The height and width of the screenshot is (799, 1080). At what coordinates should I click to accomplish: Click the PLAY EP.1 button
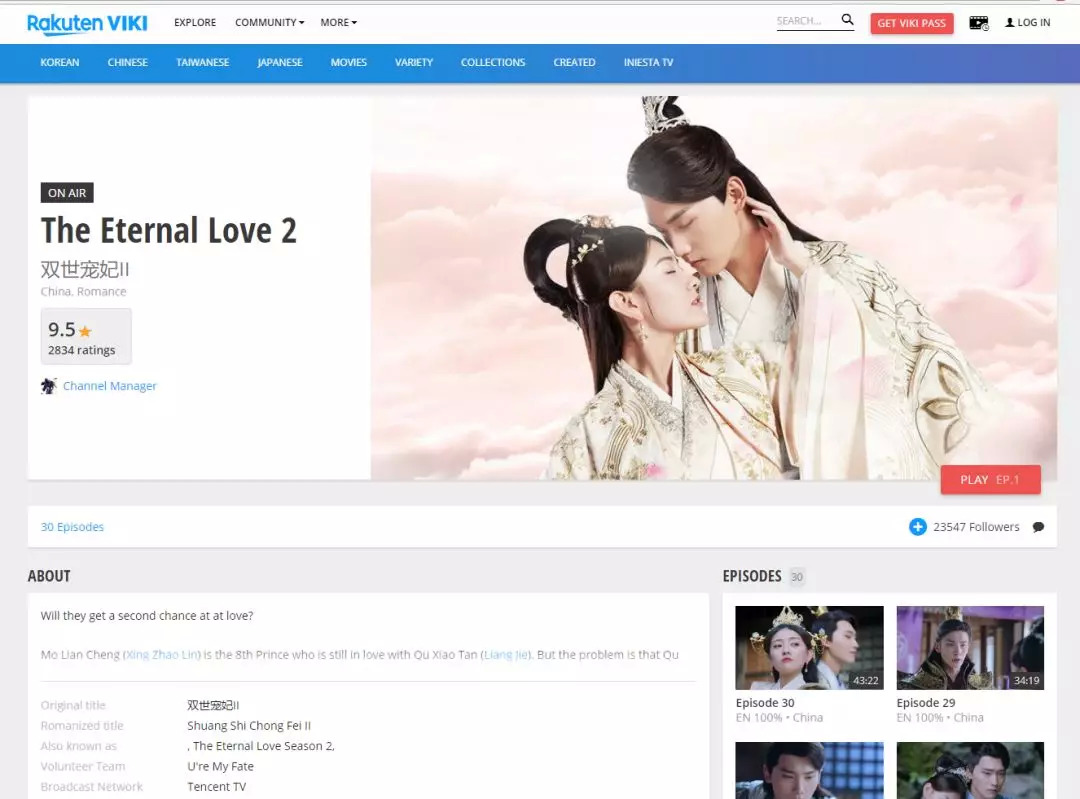[990, 480]
